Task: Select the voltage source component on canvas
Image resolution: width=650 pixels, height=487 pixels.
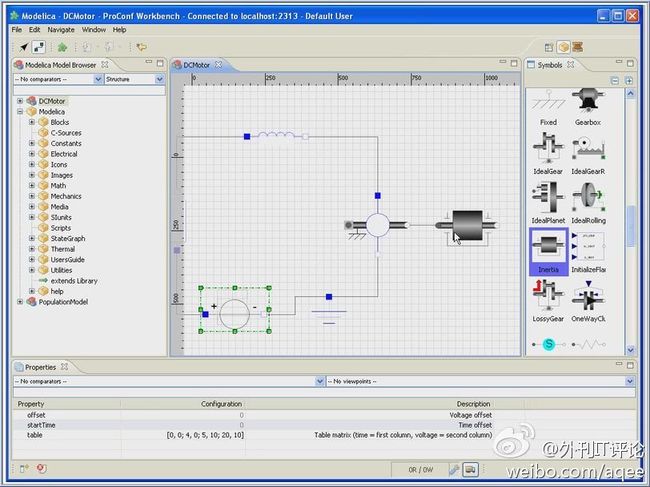Action: click(235, 310)
